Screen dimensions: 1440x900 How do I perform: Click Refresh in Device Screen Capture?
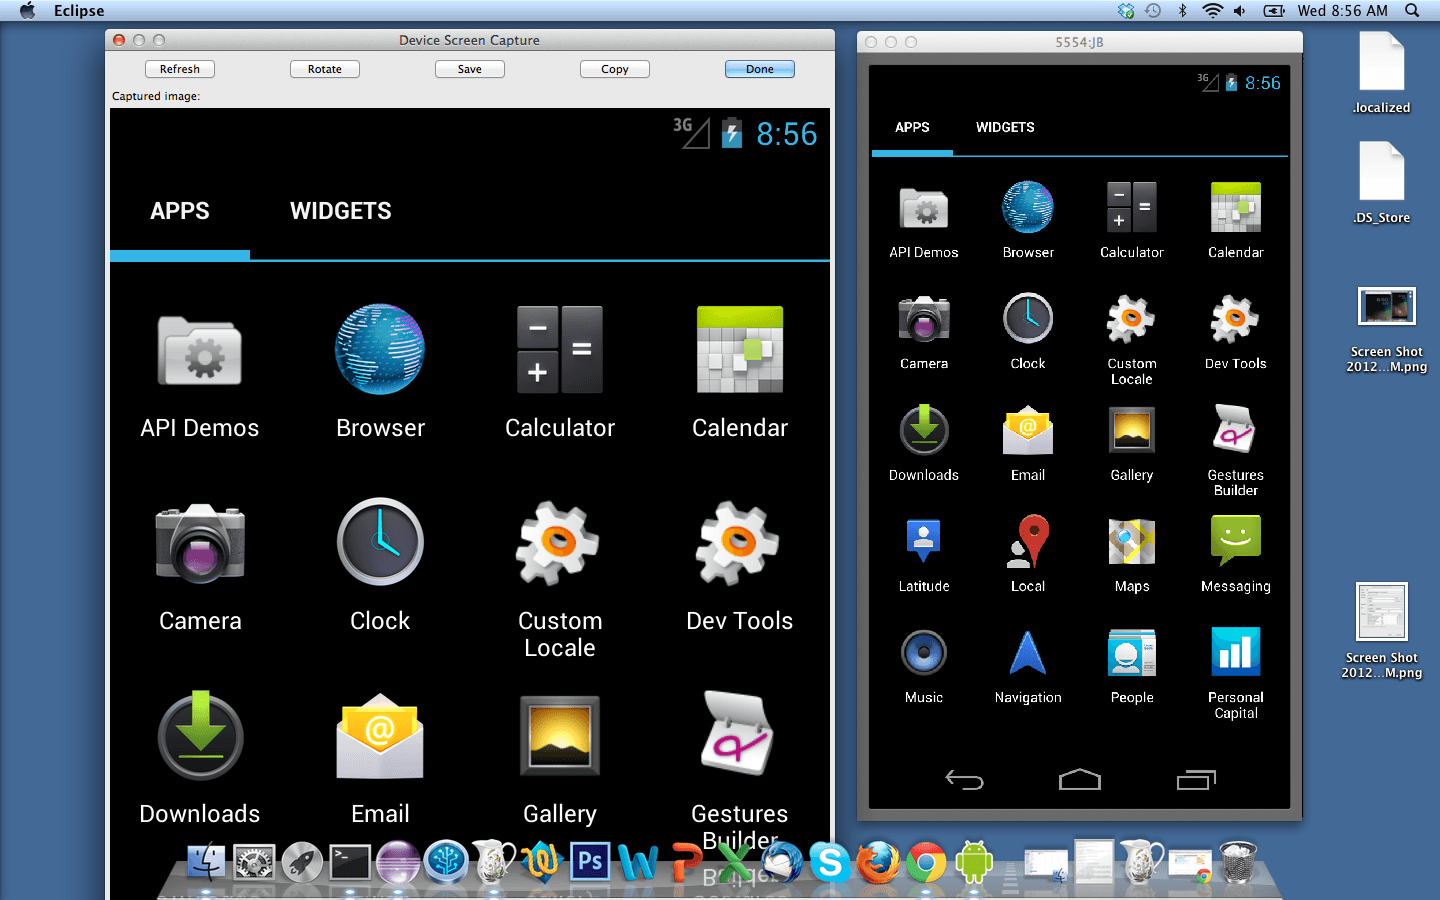pyautogui.click(x=180, y=69)
